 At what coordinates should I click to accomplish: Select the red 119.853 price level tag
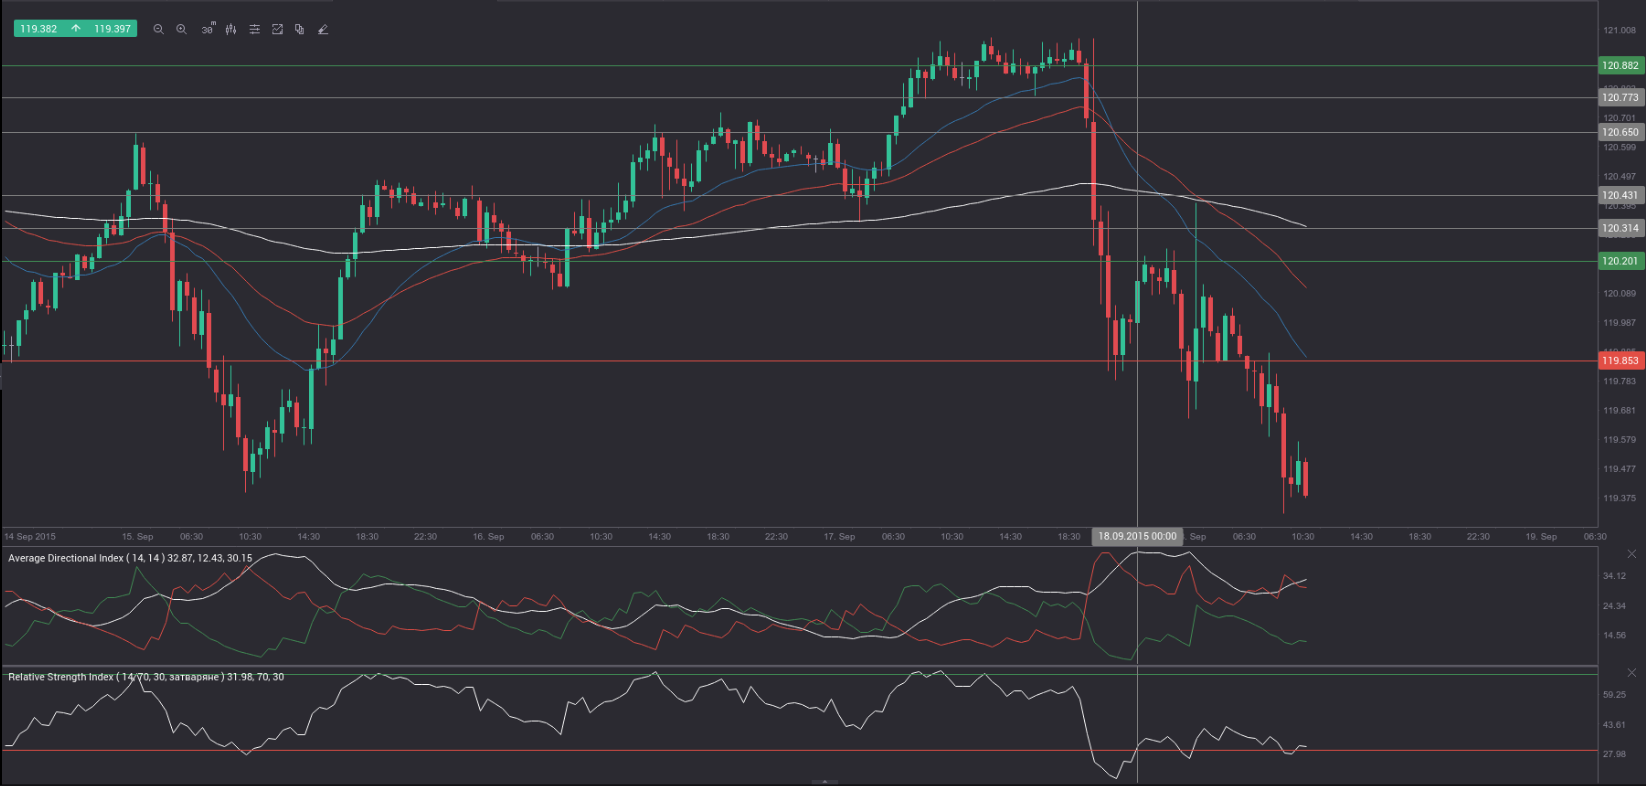click(1620, 361)
